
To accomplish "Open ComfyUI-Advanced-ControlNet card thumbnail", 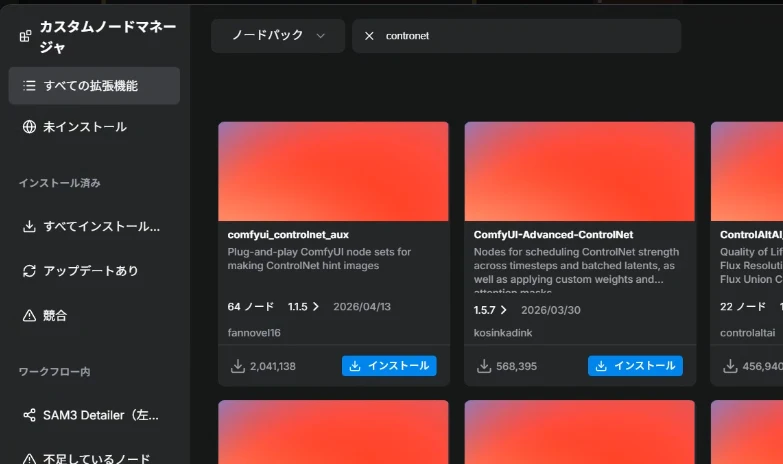I will point(580,171).
